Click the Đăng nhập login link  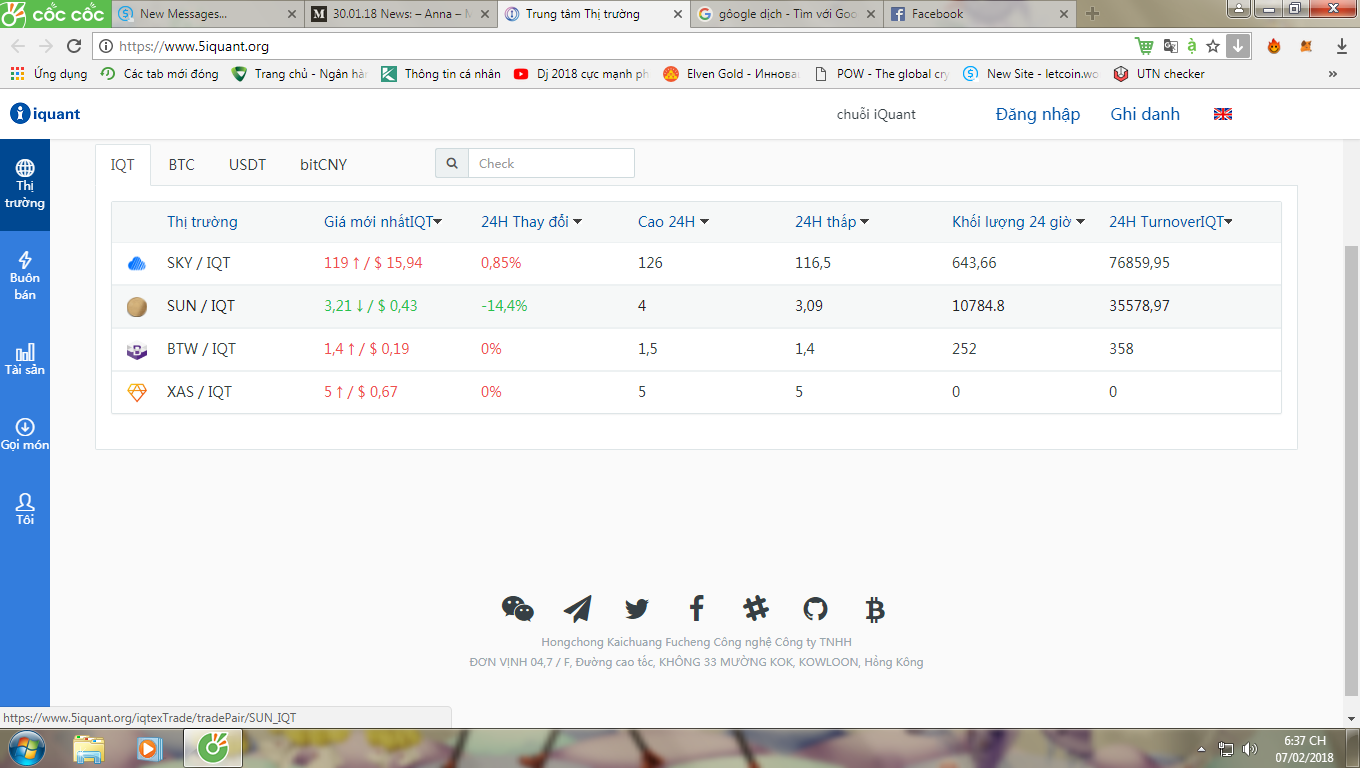(x=1038, y=114)
